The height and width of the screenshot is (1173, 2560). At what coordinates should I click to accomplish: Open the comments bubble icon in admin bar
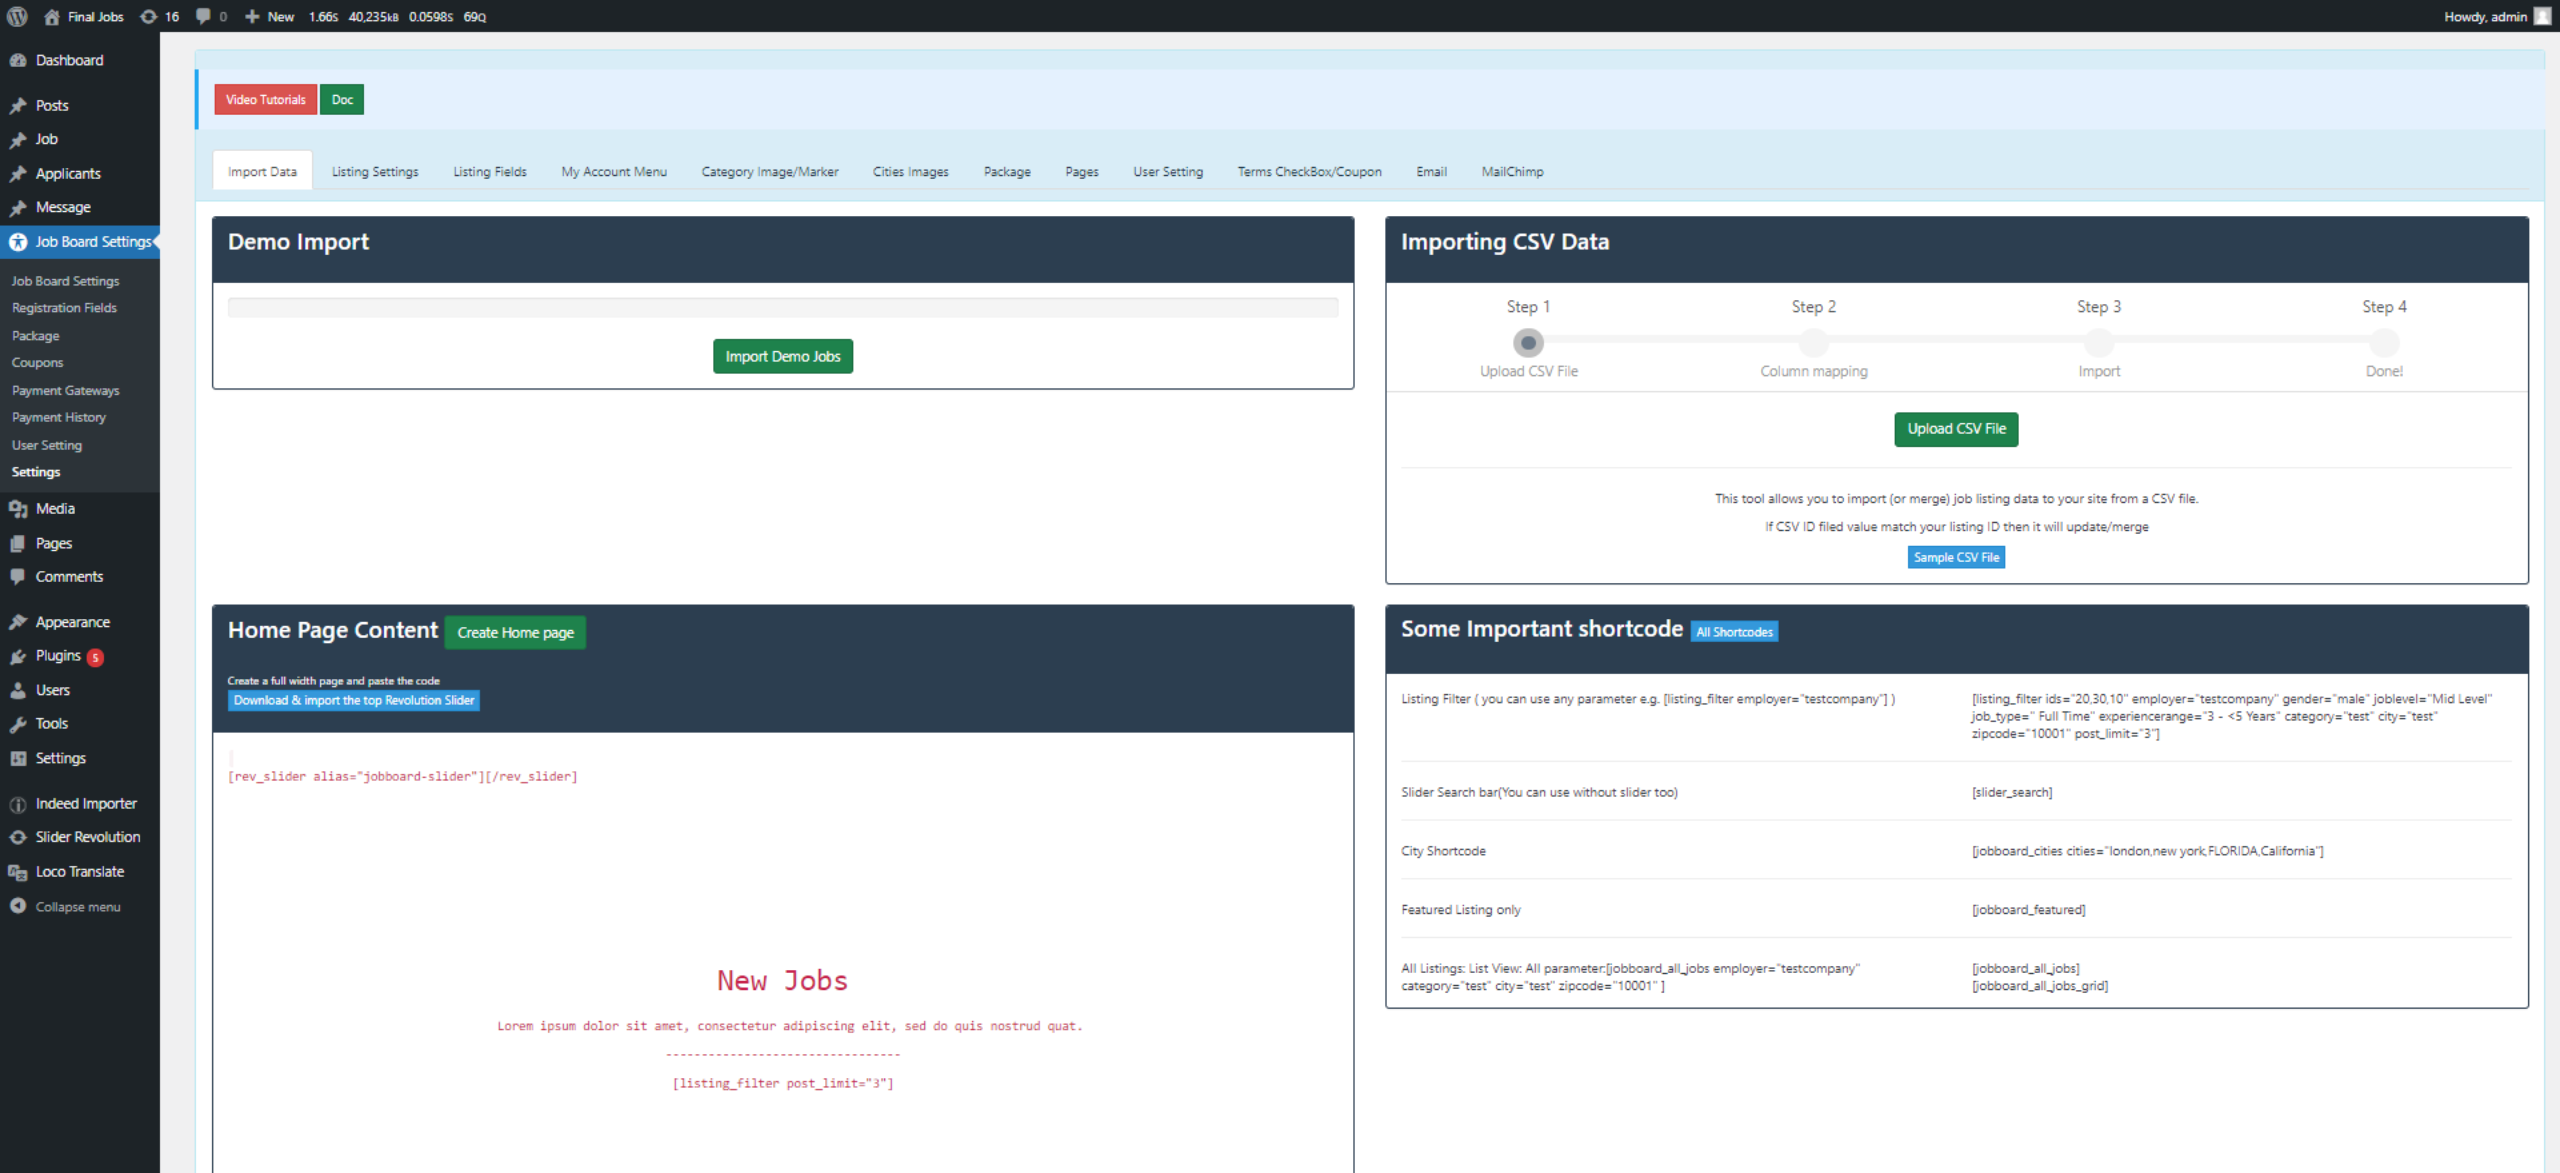[203, 16]
